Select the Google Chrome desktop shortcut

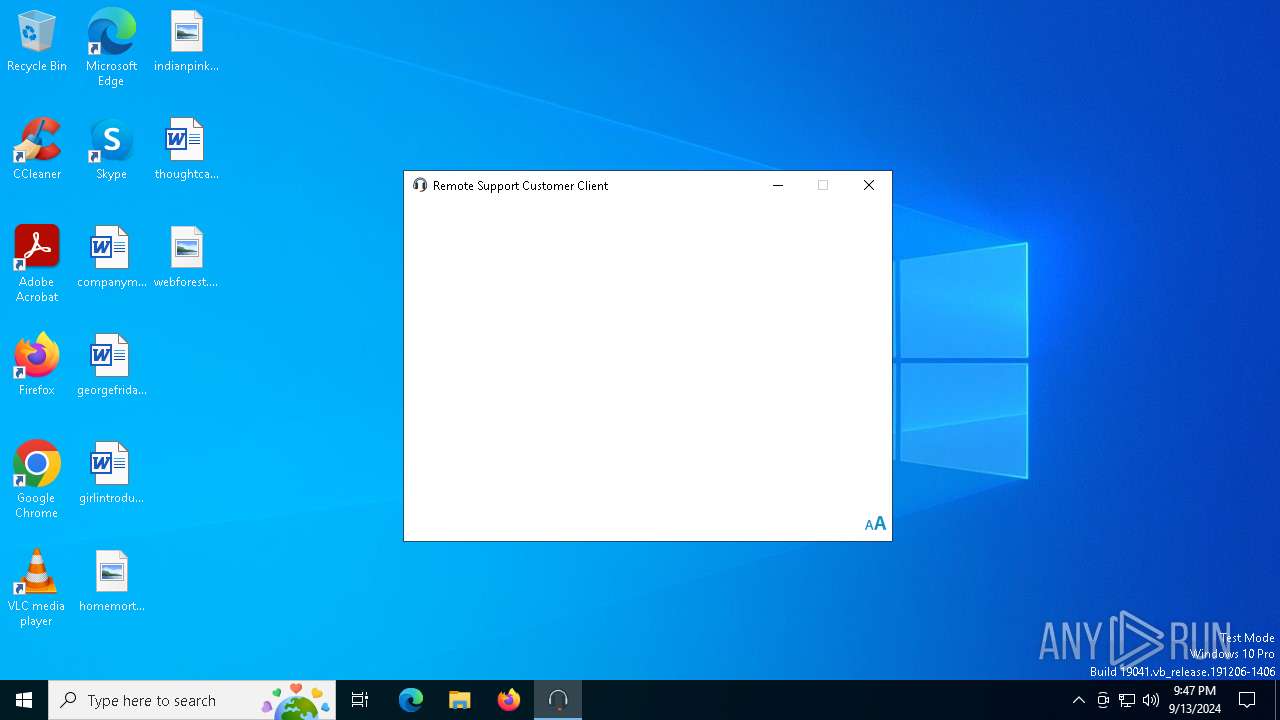pyautogui.click(x=37, y=480)
